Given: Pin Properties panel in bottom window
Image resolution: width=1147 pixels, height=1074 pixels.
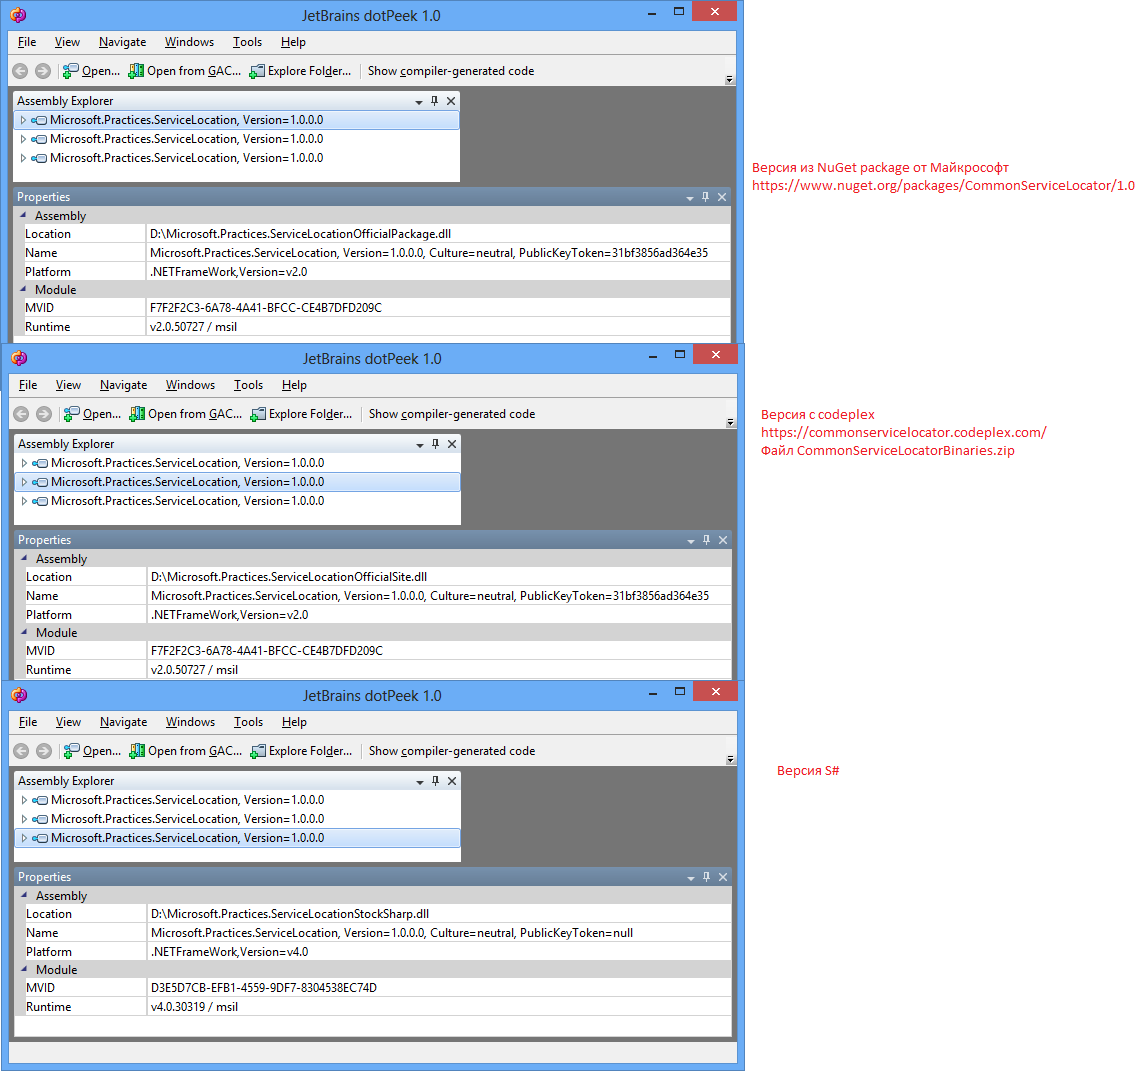Looking at the screenshot, I should pyautogui.click(x=706, y=877).
